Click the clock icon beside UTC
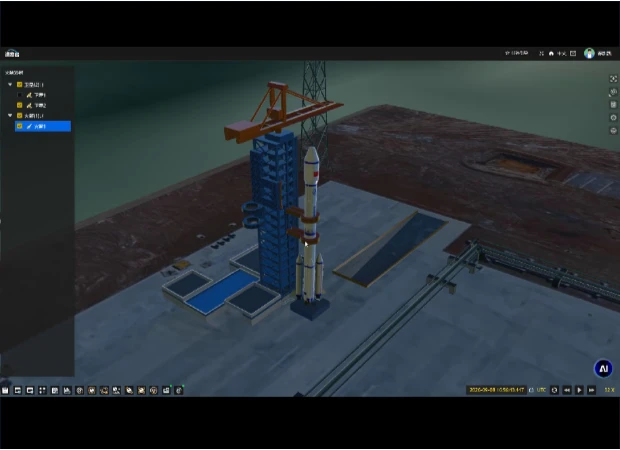 [x=531, y=390]
